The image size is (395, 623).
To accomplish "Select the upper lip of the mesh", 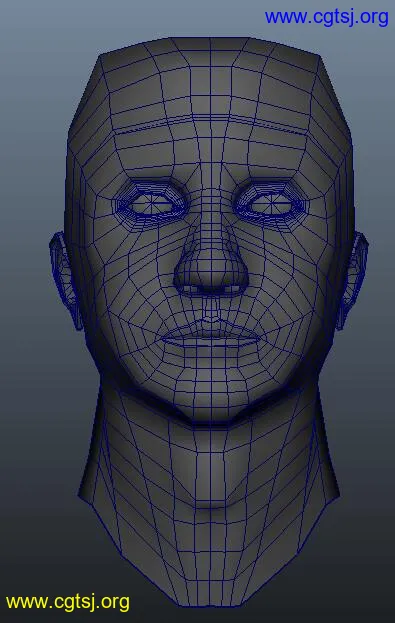I will point(211,332).
